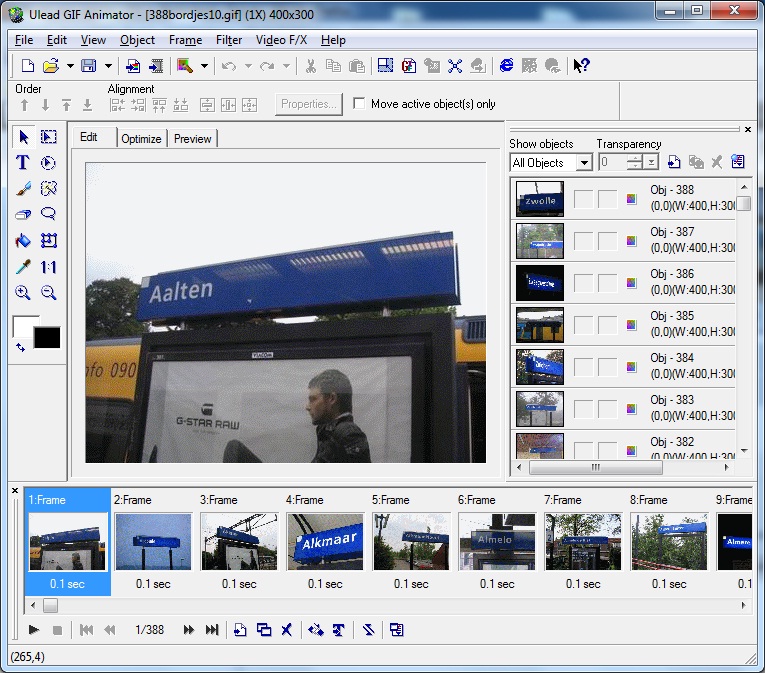Select the Lasso selection tool
Viewport: 765px width, 673px height.
(48, 214)
